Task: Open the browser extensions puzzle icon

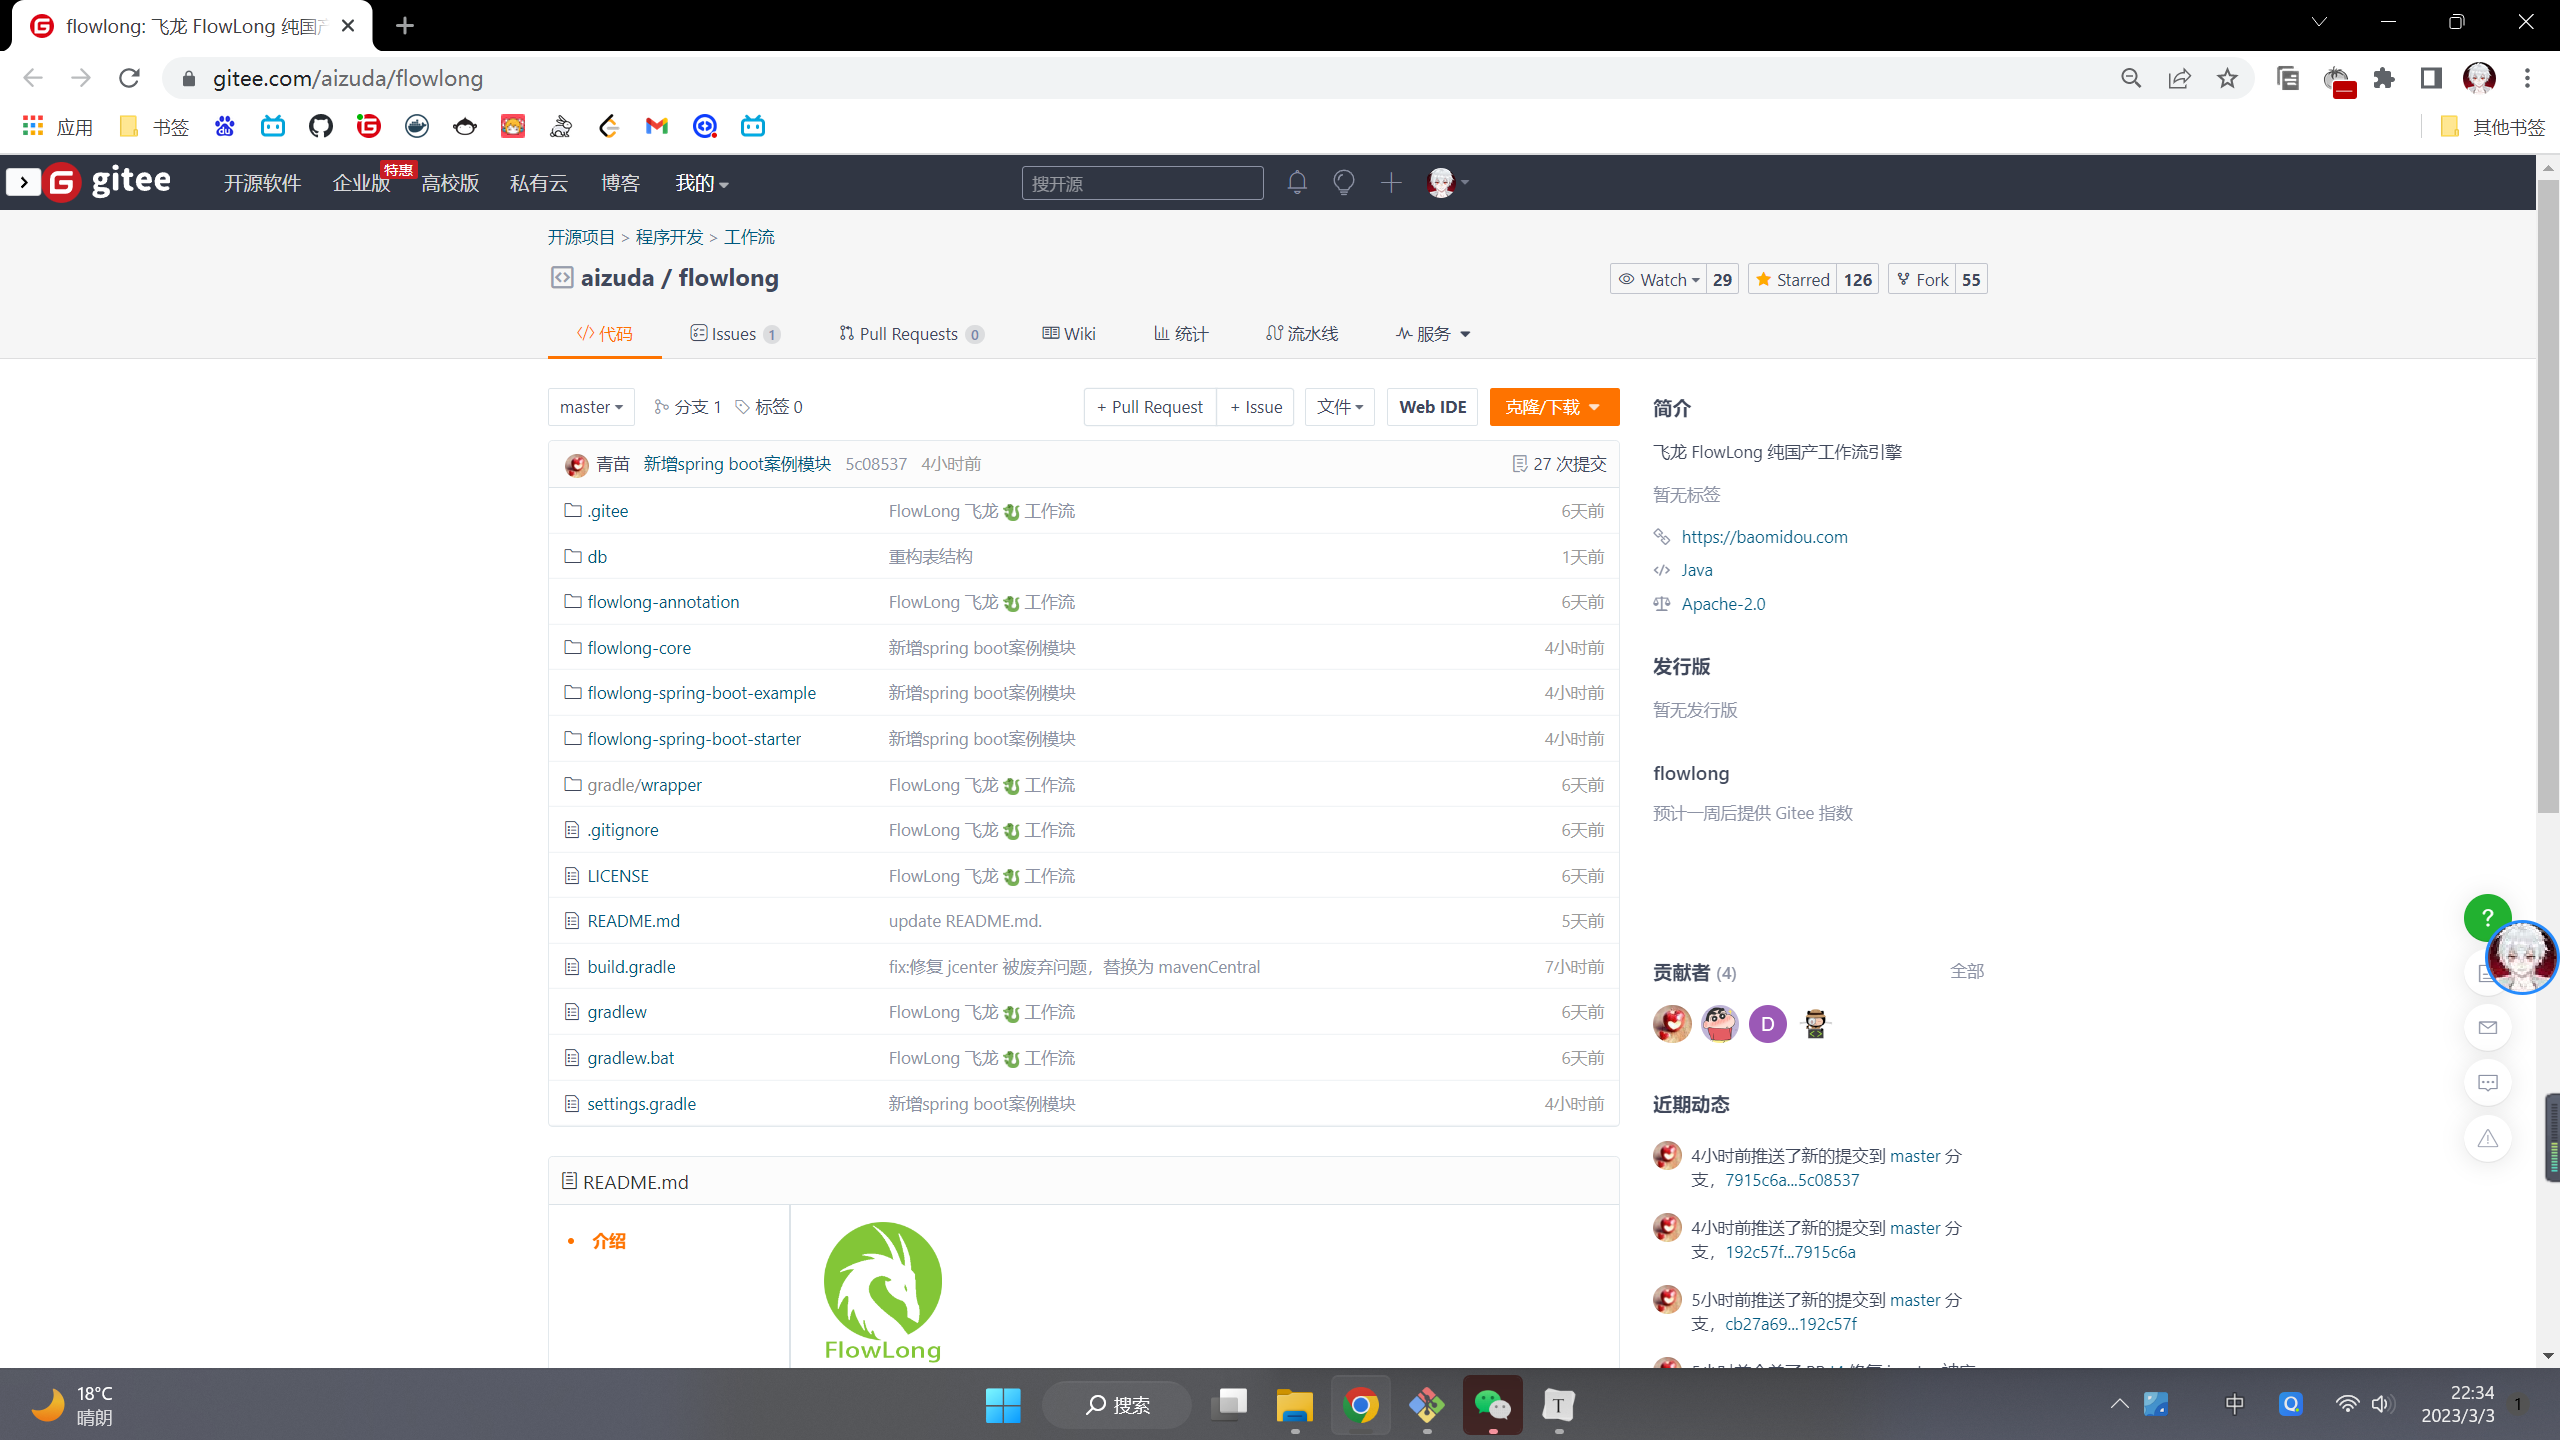Action: coord(2384,78)
